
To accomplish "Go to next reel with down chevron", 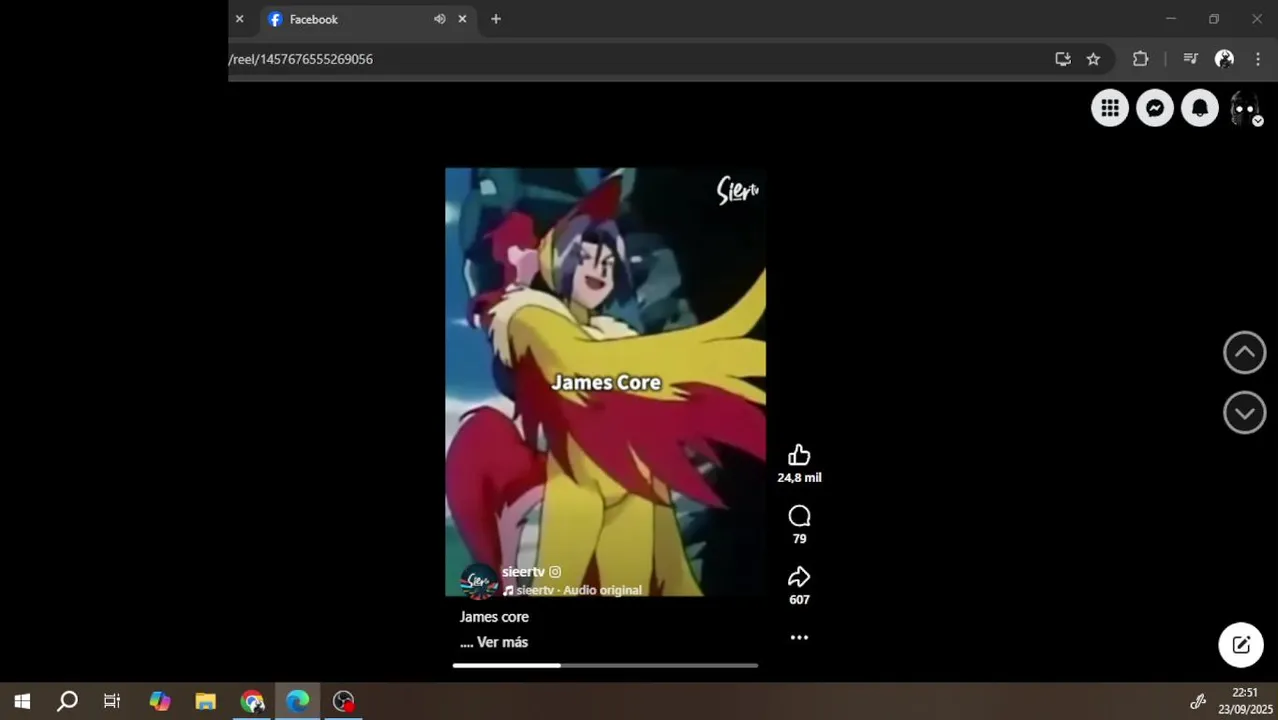I will (1244, 412).
